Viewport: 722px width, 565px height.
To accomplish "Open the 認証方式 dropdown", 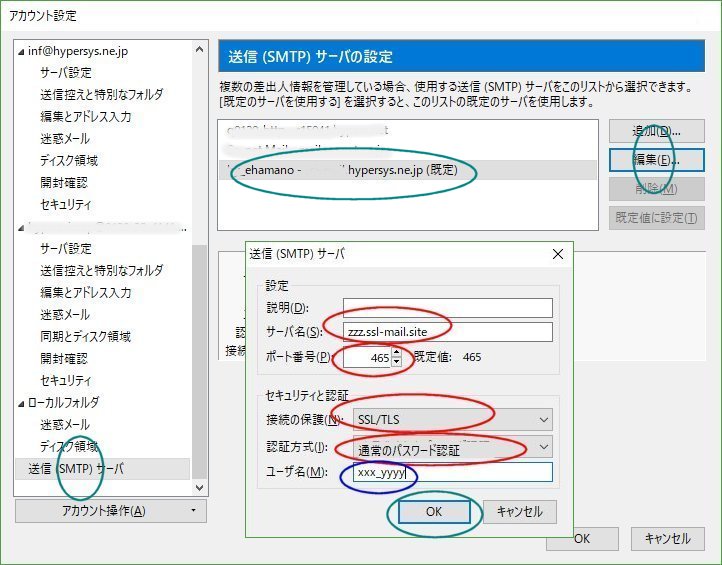I will click(x=447, y=447).
